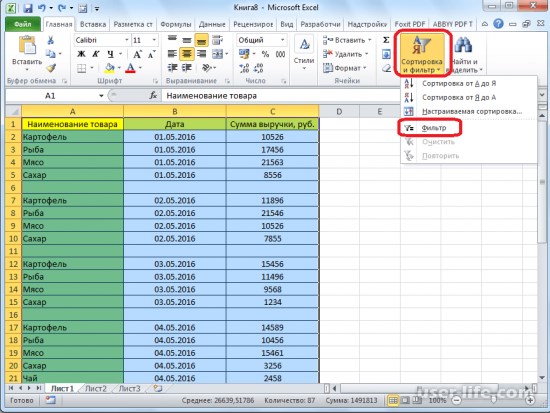Click the Удалить cells button

tap(345, 54)
